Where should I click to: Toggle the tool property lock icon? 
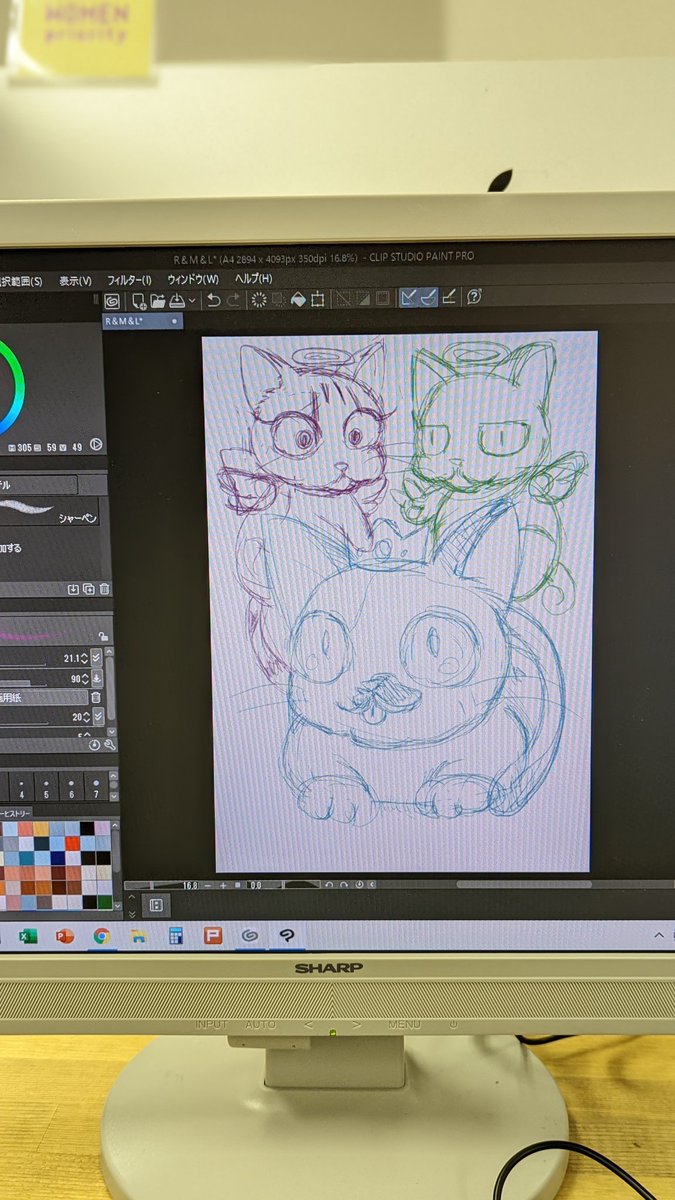(103, 637)
